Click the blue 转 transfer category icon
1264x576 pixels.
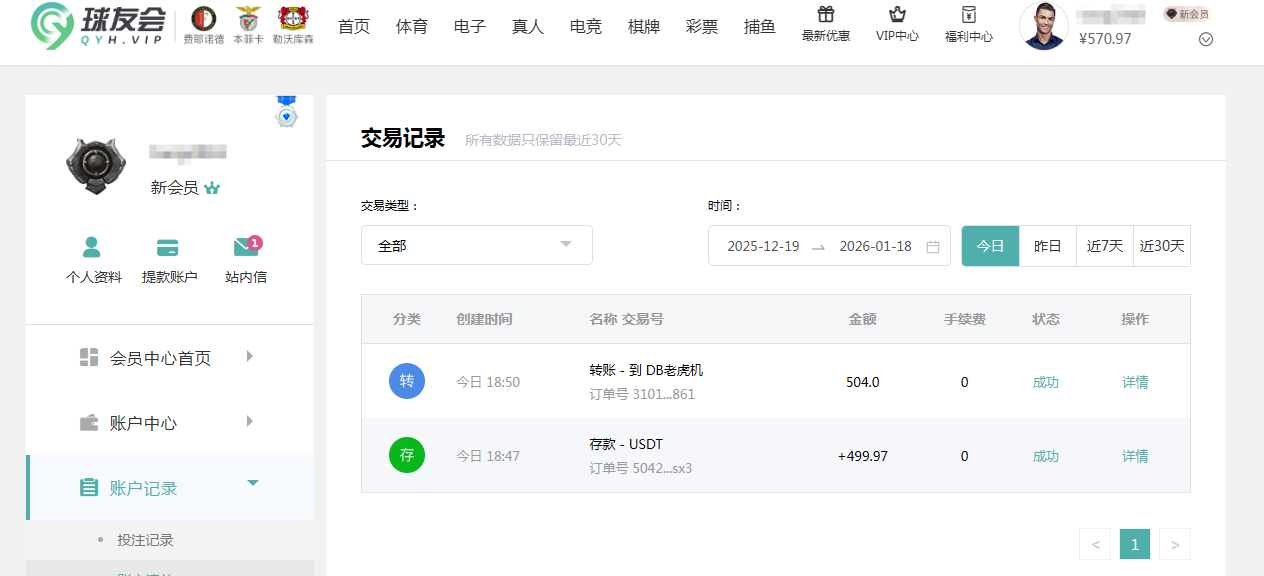click(x=406, y=381)
